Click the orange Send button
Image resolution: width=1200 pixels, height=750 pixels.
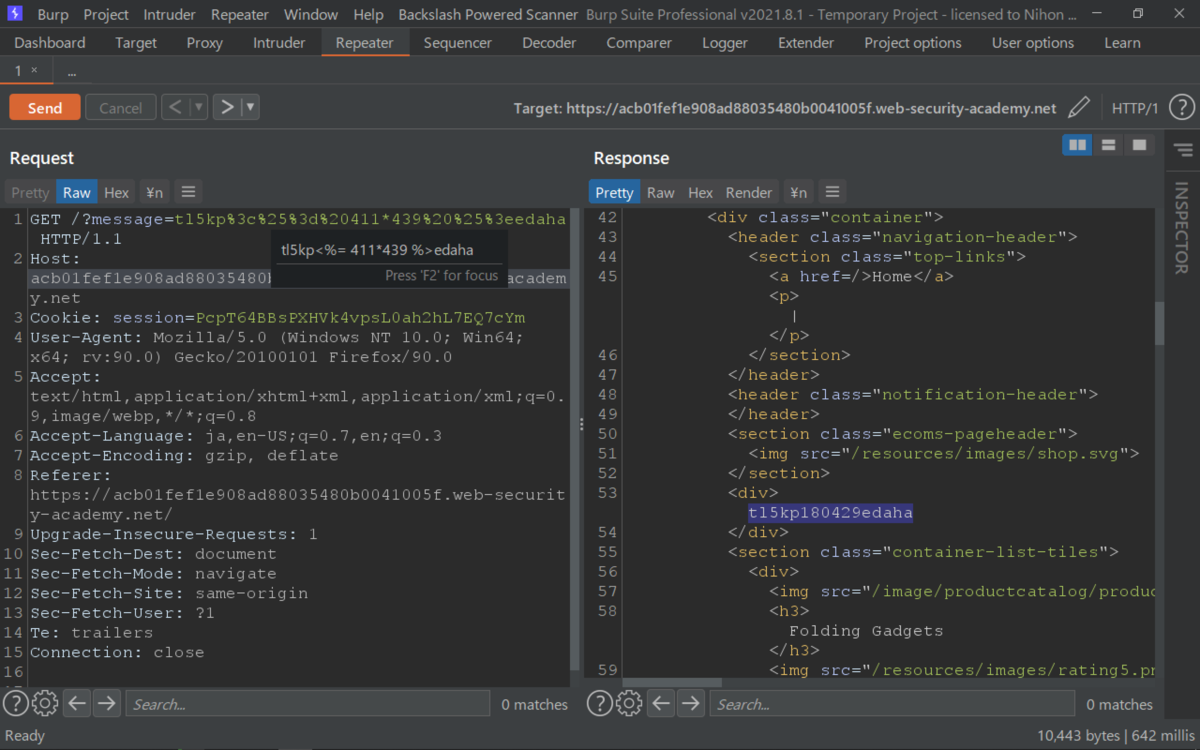45,108
